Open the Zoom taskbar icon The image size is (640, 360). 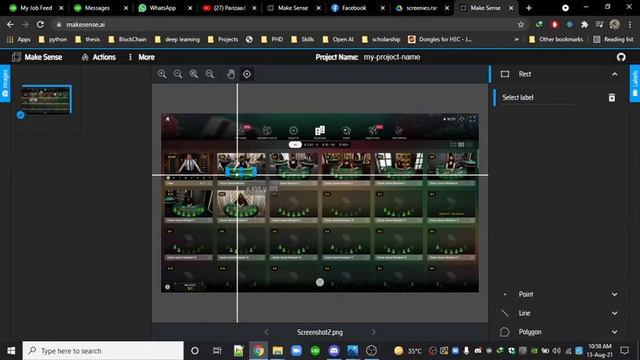pos(296,351)
